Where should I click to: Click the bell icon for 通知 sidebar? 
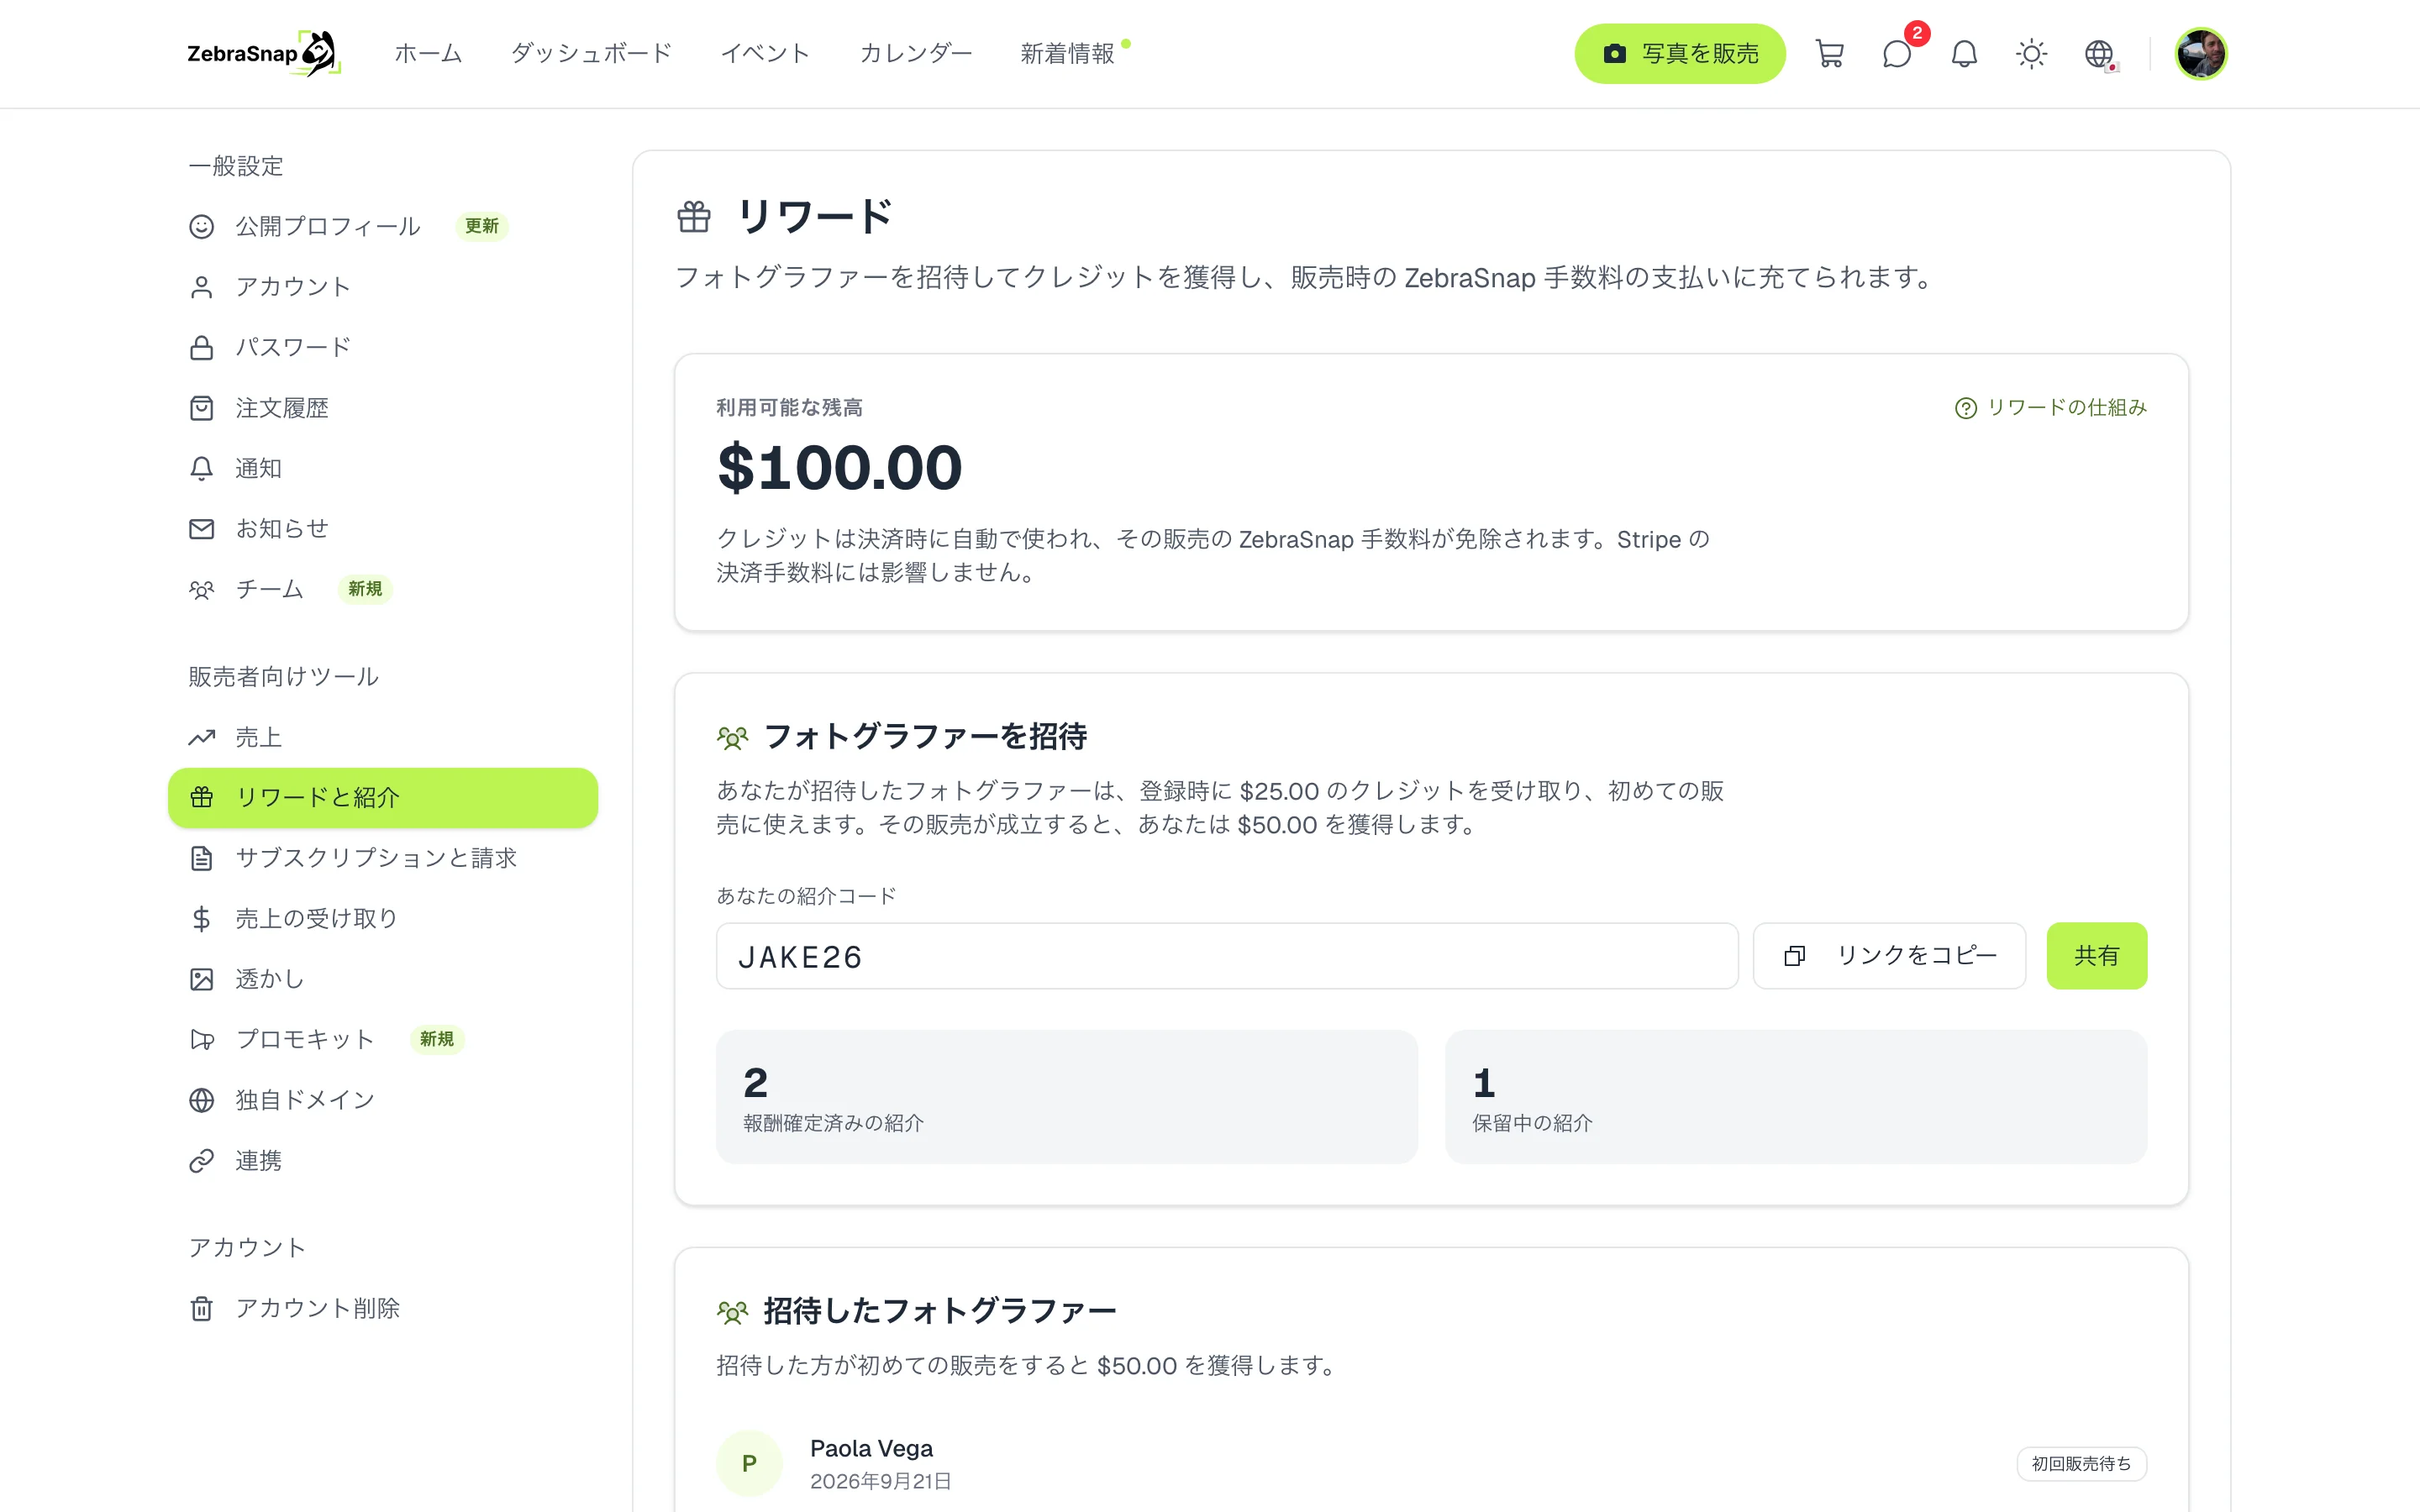point(202,469)
